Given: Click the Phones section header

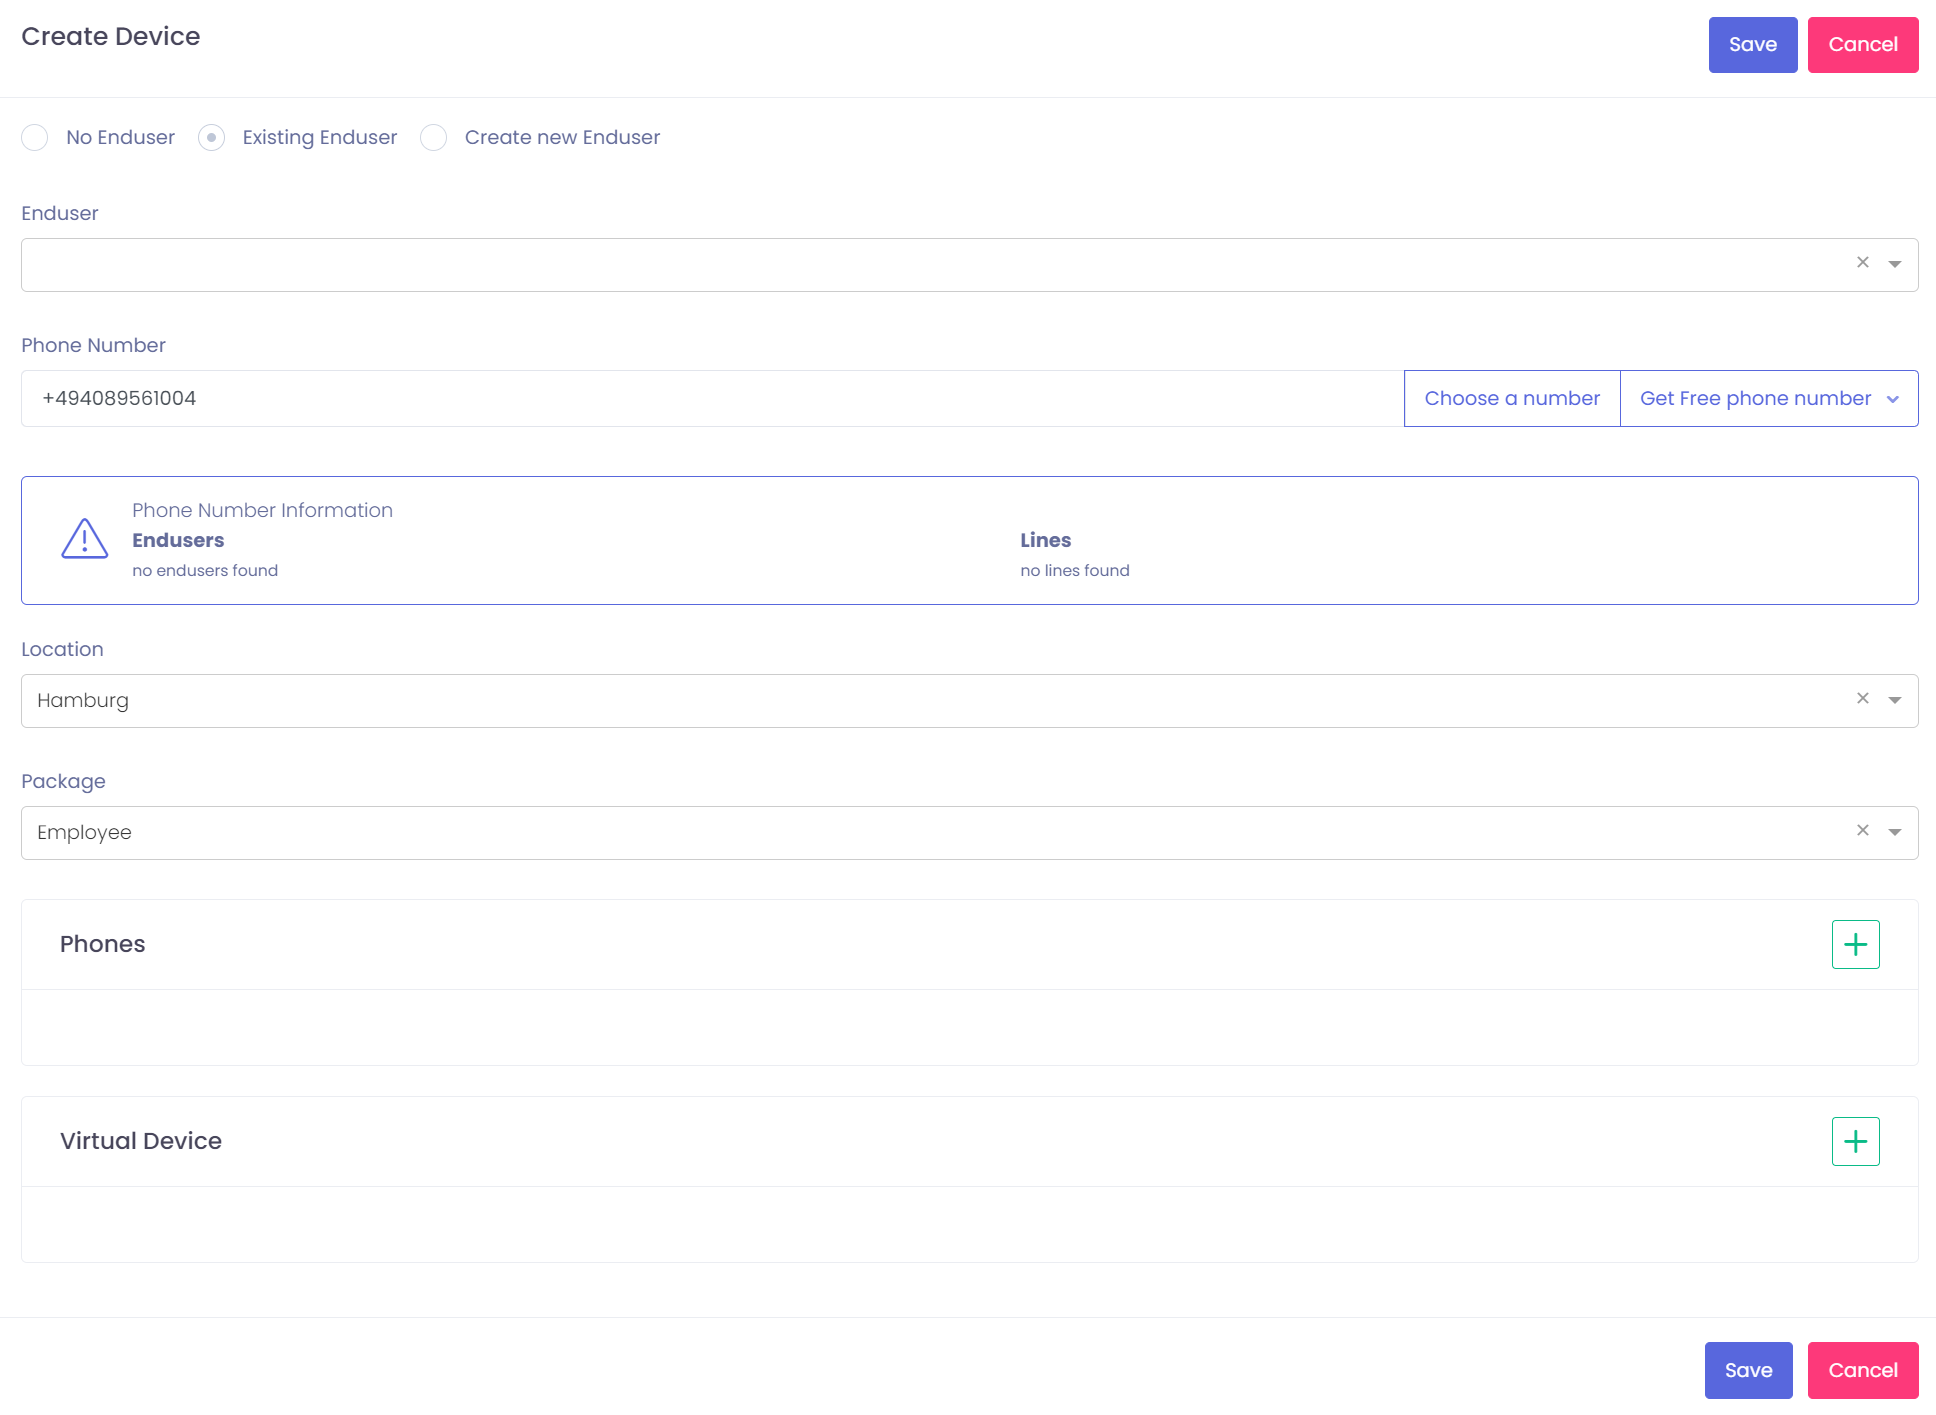Looking at the screenshot, I should tap(103, 944).
